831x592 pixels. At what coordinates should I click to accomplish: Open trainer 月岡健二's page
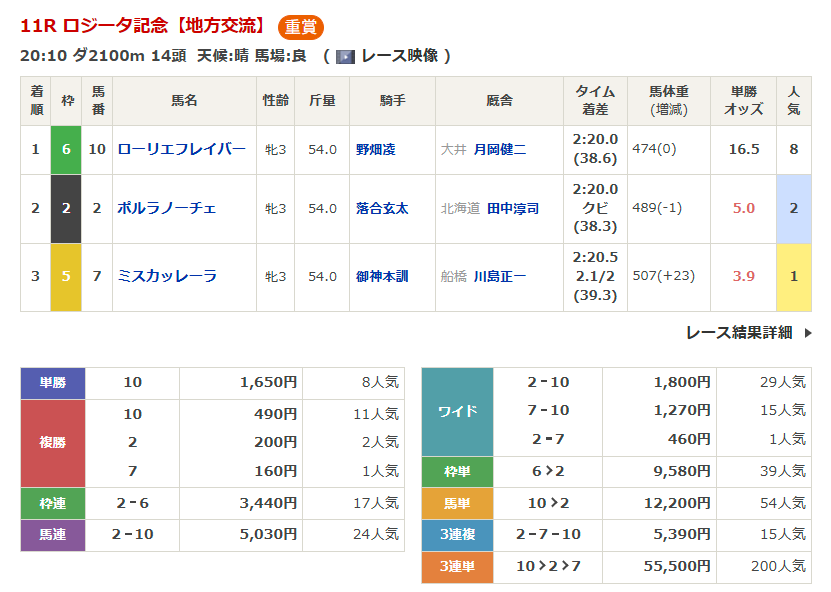pyautogui.click(x=499, y=149)
